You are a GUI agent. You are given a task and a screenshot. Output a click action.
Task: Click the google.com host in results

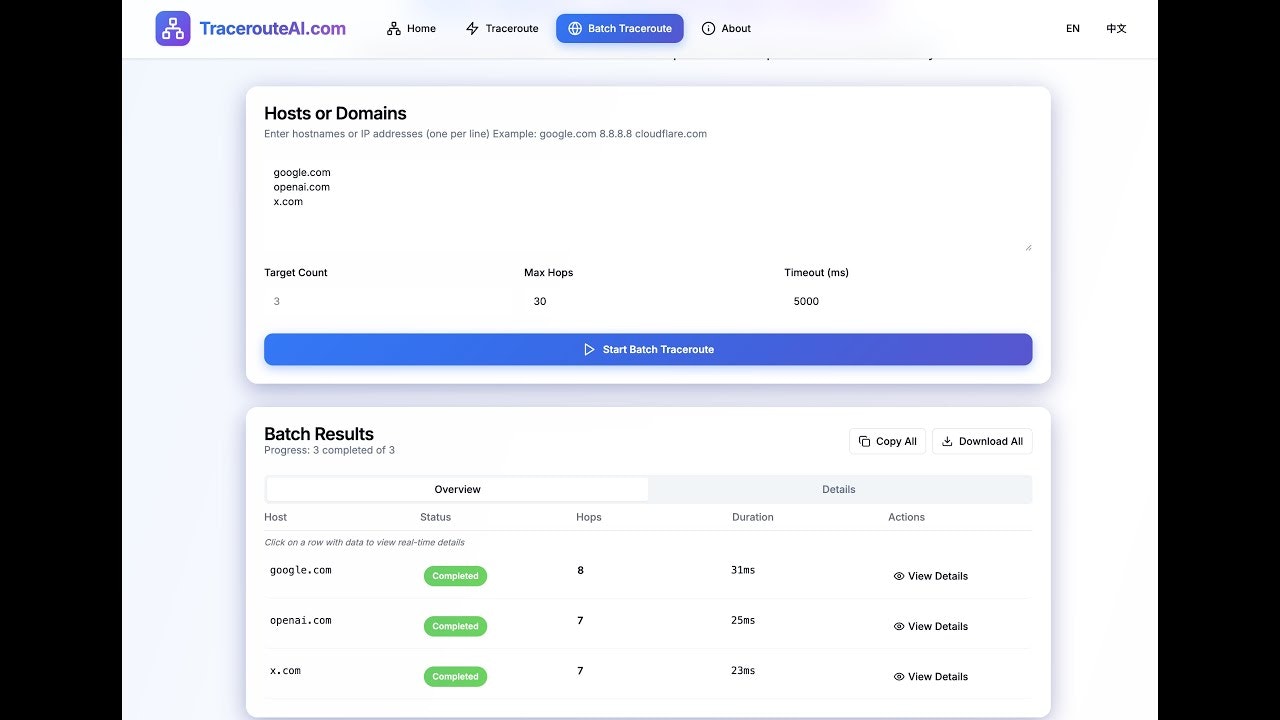click(x=300, y=570)
